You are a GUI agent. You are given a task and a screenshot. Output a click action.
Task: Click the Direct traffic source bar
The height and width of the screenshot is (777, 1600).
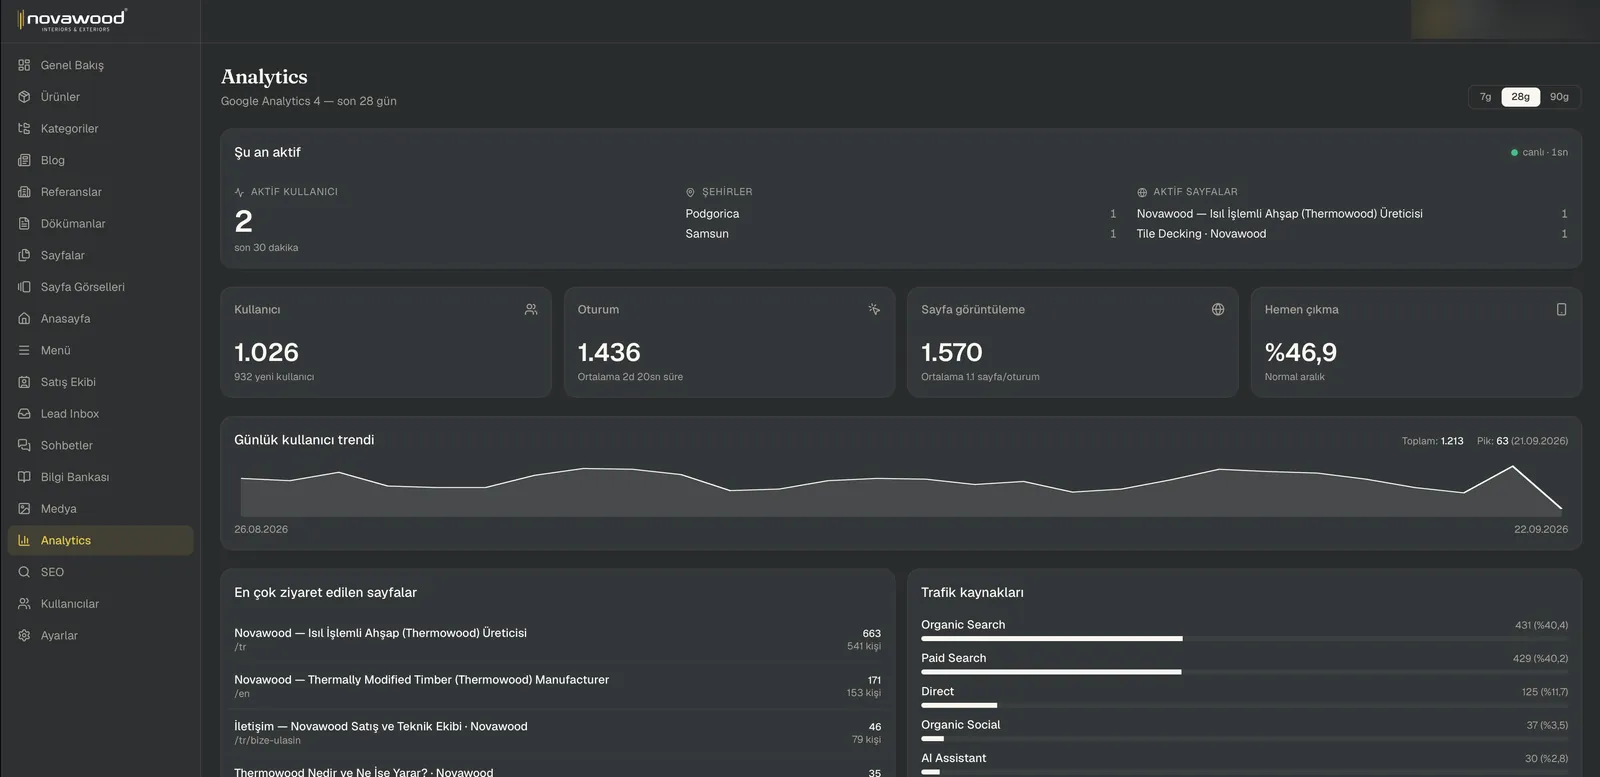[1244, 705]
